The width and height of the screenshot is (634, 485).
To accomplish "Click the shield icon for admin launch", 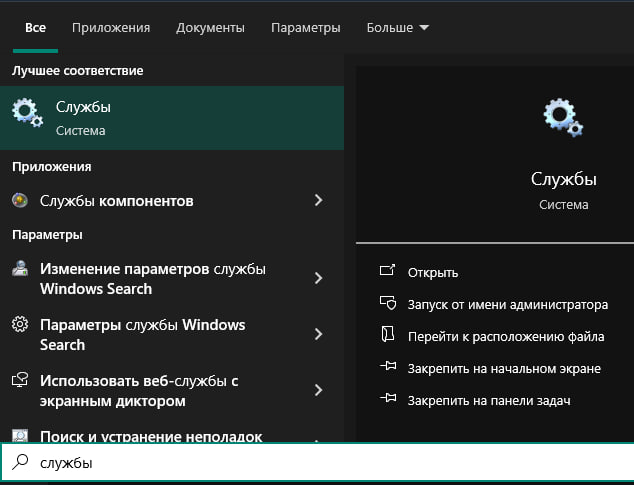I will click(388, 303).
